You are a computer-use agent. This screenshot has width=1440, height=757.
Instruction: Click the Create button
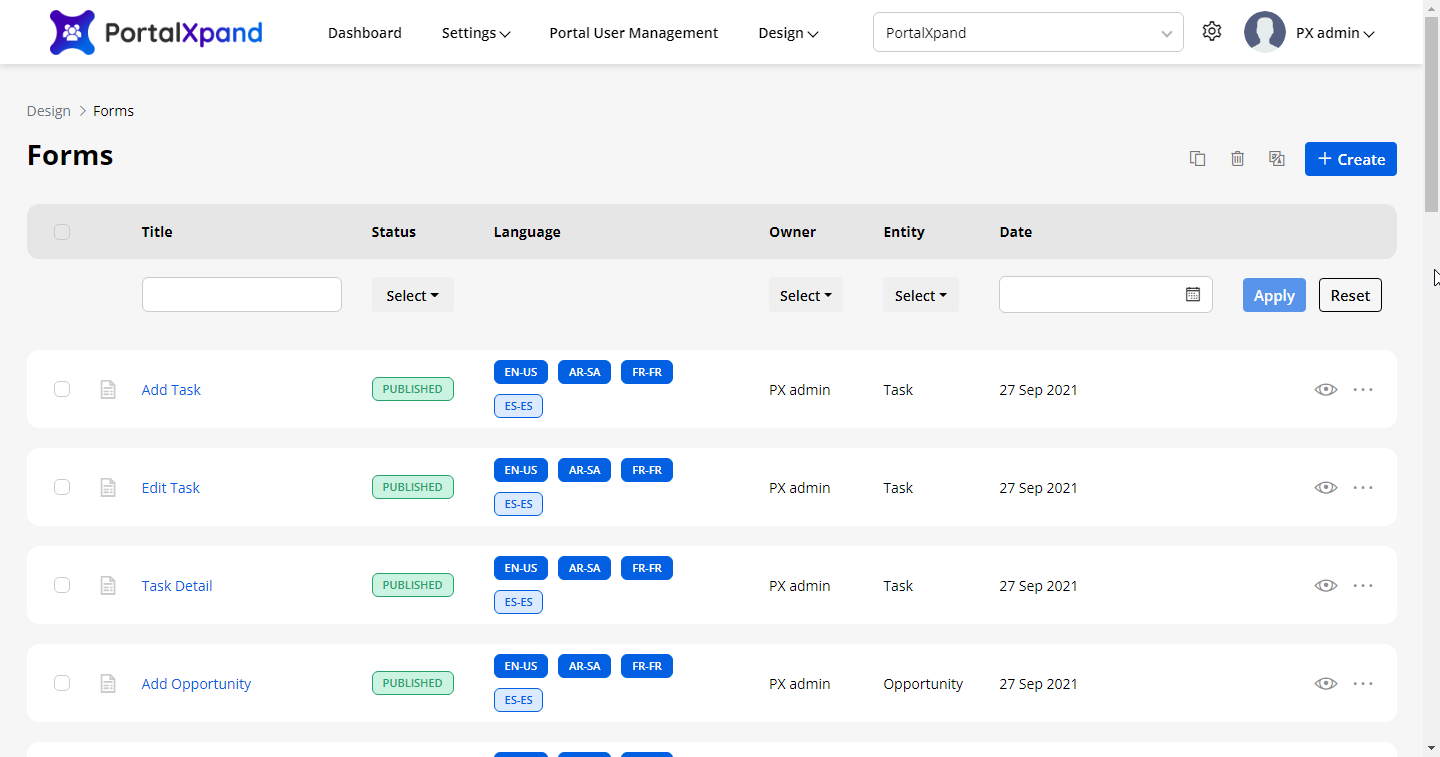(1350, 159)
